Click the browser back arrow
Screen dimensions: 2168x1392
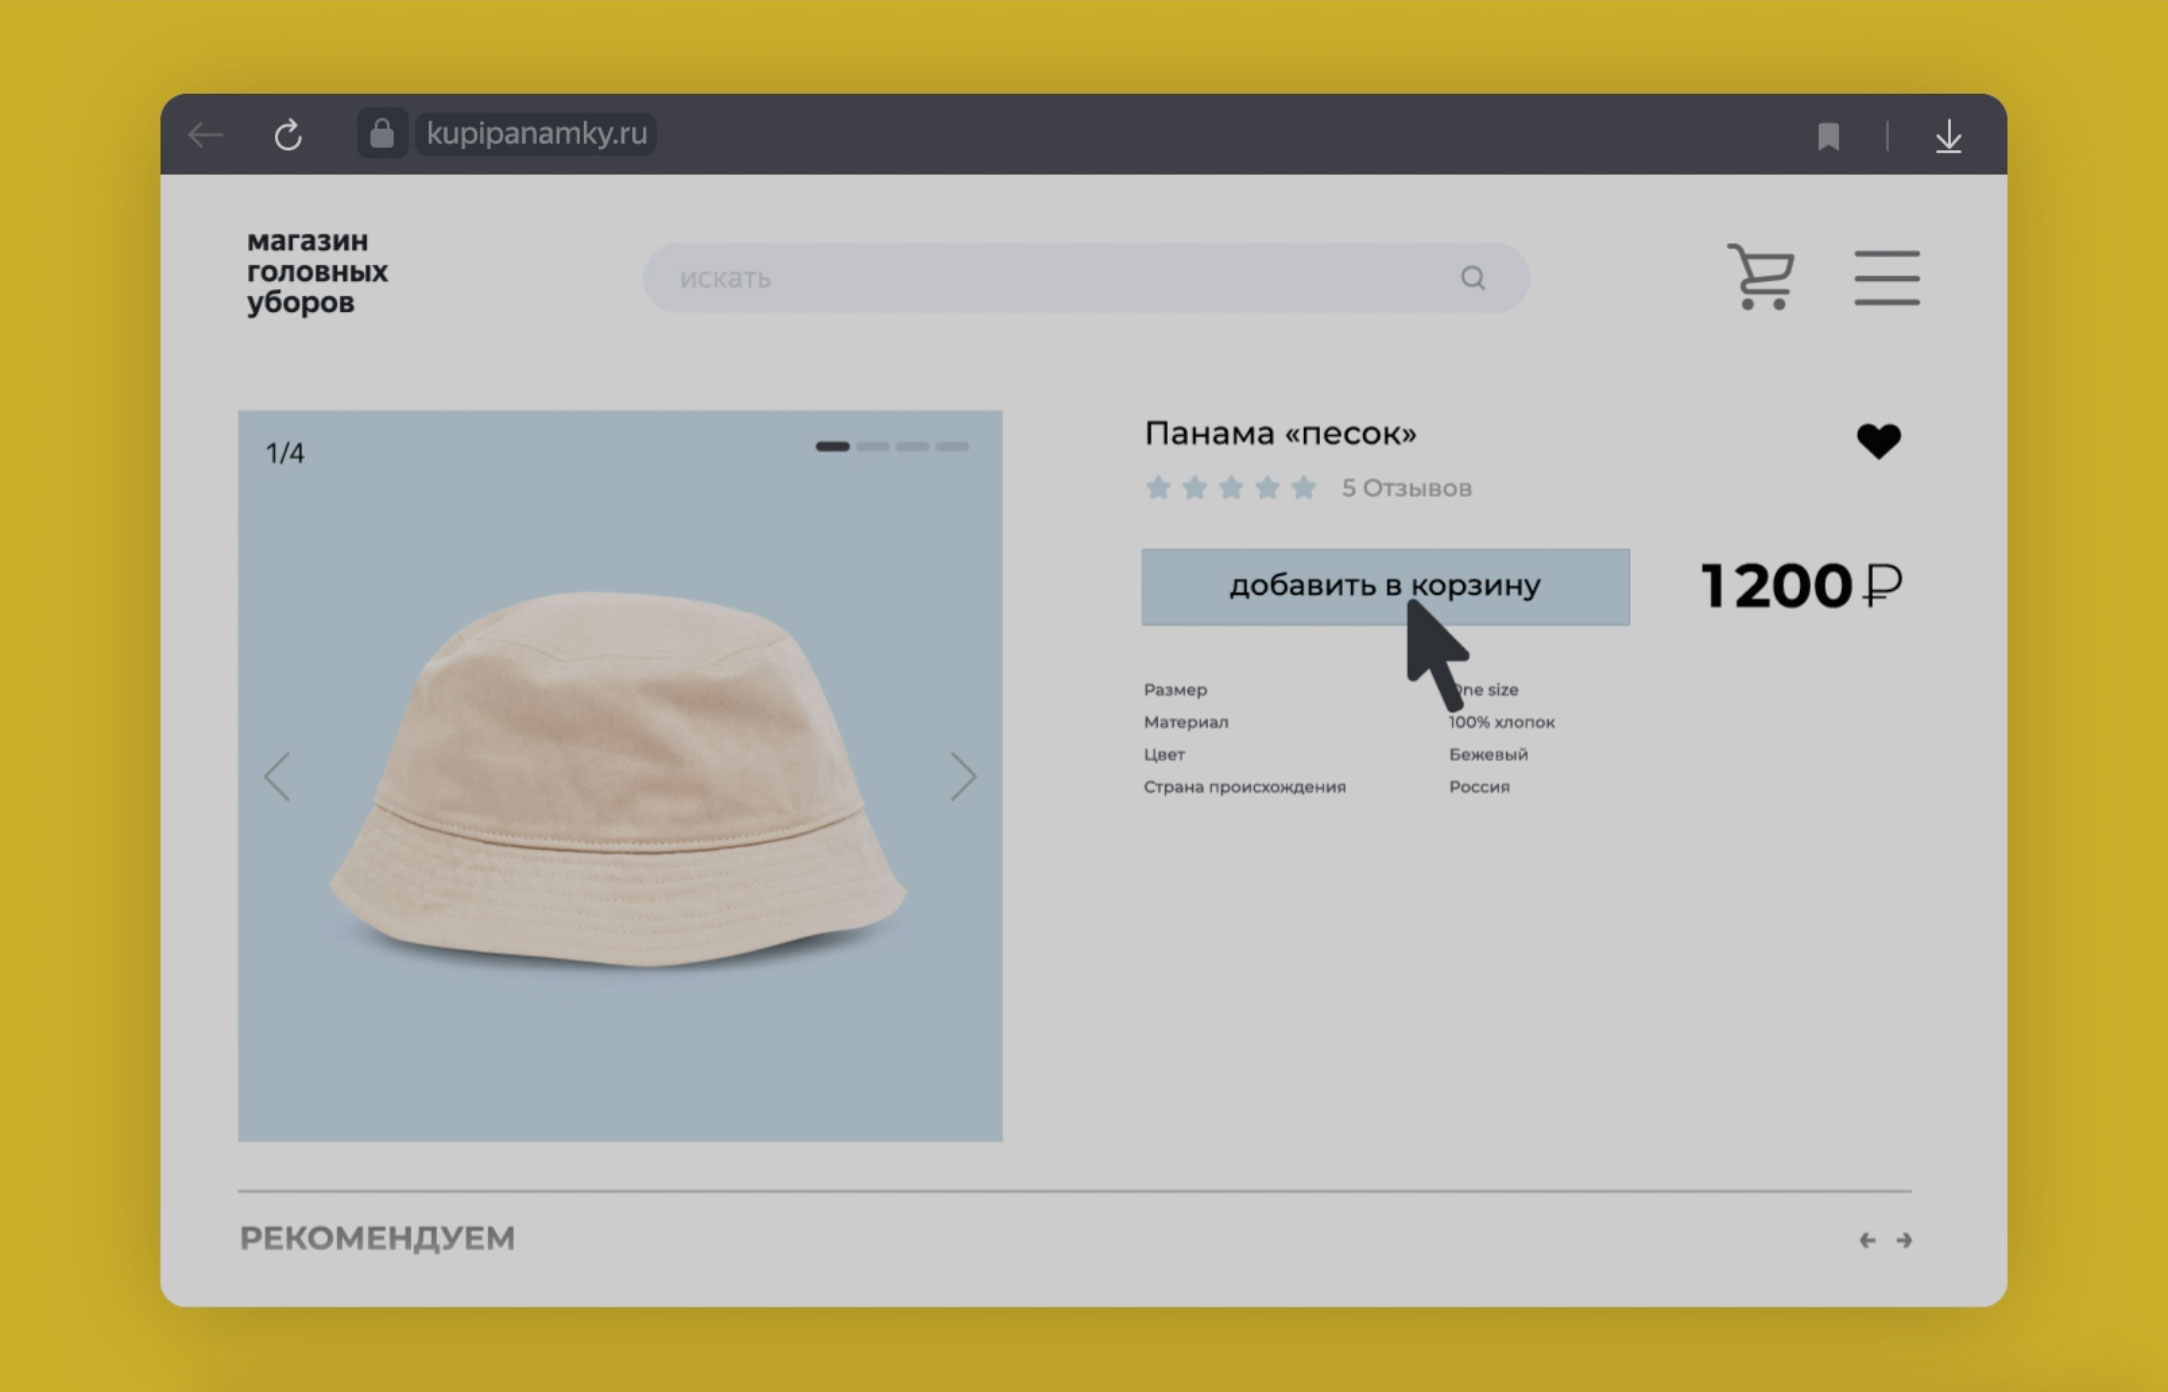206,135
